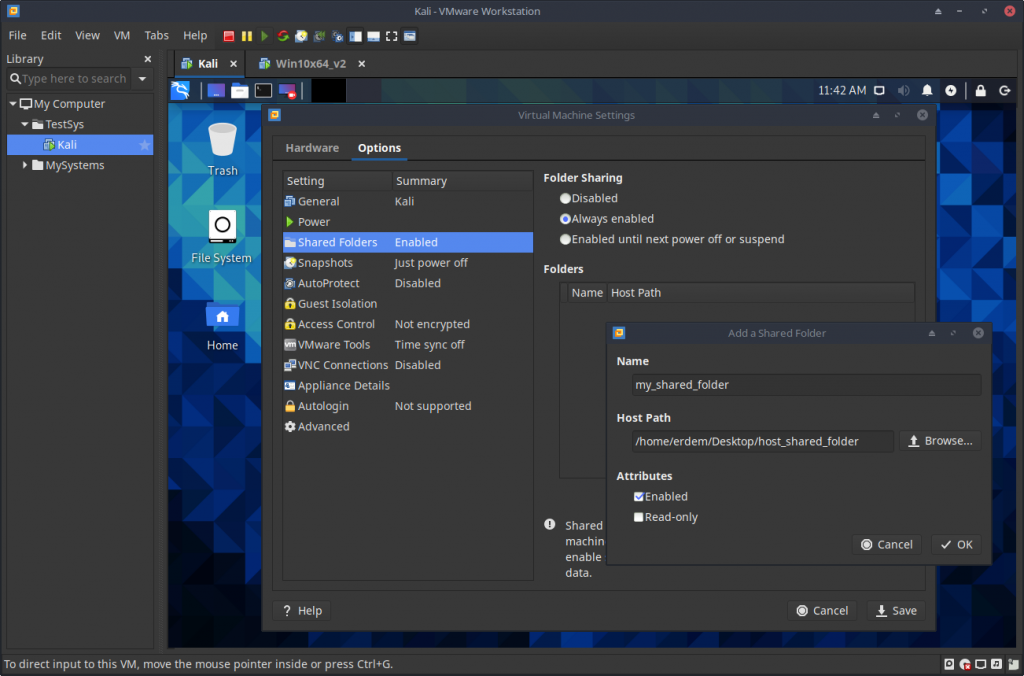The width and height of the screenshot is (1024, 676).
Task: Take a snapshot using the toolbar clock icon
Action: tap(301, 36)
